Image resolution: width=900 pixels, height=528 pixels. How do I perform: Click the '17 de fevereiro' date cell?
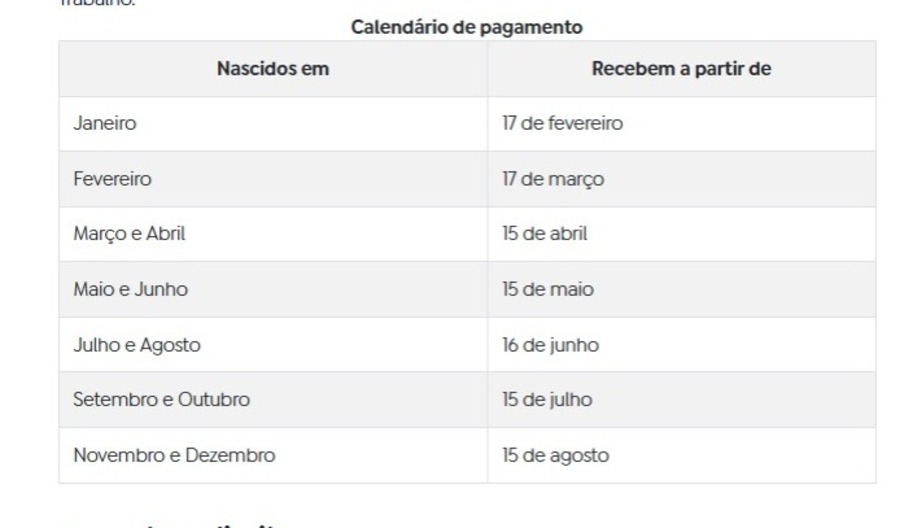682,124
